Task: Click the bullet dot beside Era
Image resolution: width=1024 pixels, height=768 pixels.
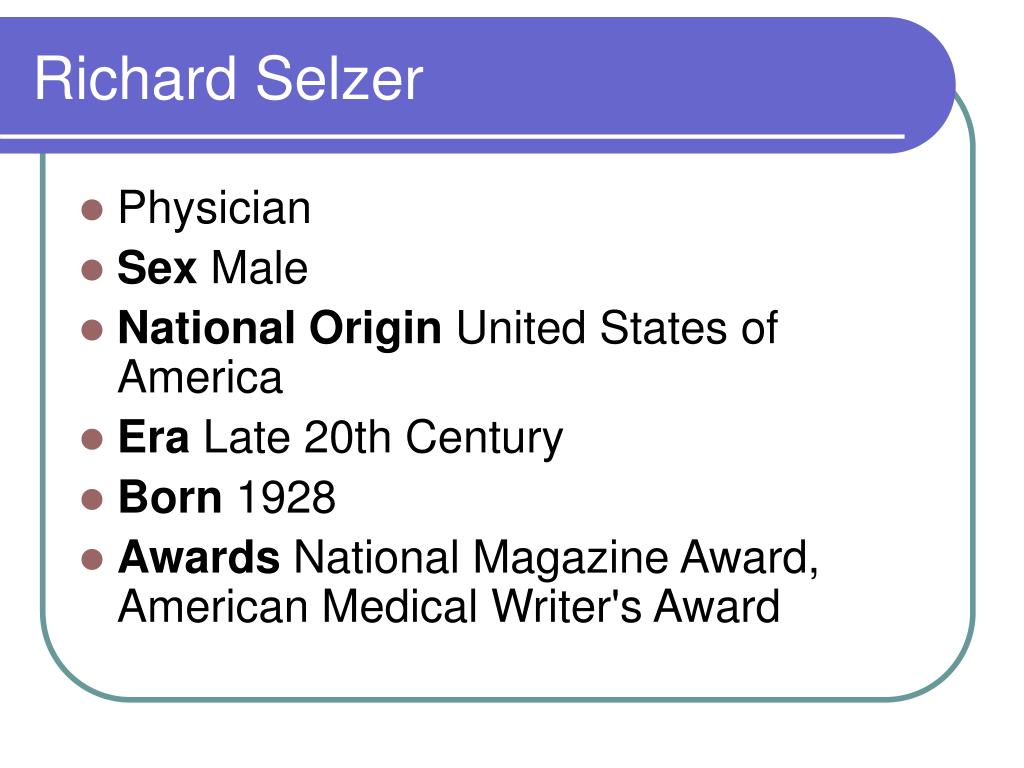Action: point(92,439)
